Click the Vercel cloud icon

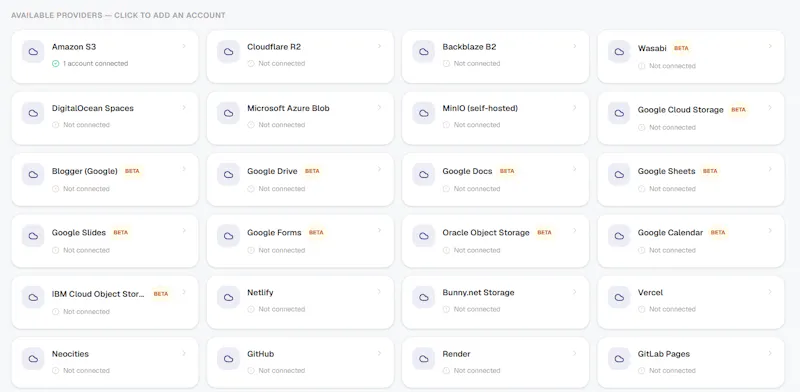(619, 297)
